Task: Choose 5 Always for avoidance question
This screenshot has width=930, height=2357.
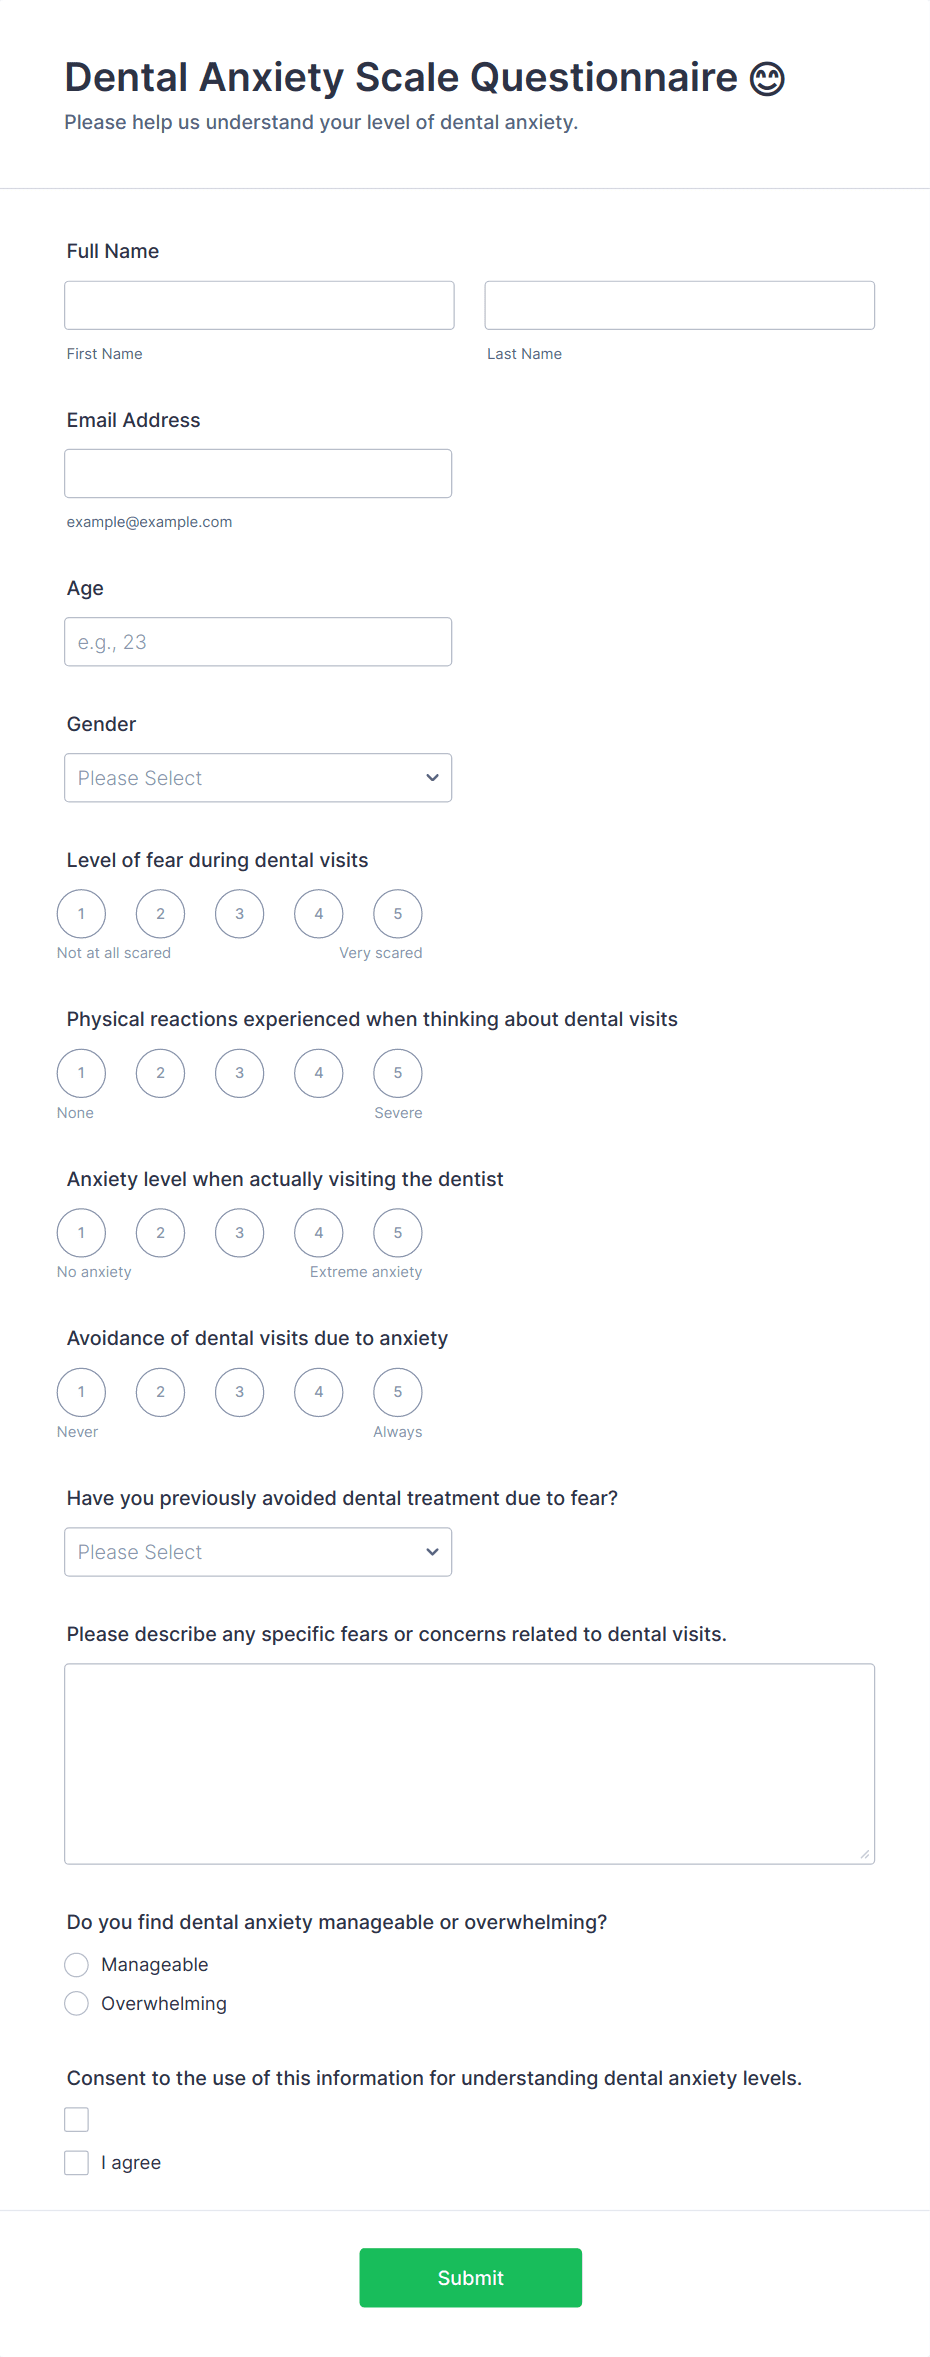Action: (397, 1392)
